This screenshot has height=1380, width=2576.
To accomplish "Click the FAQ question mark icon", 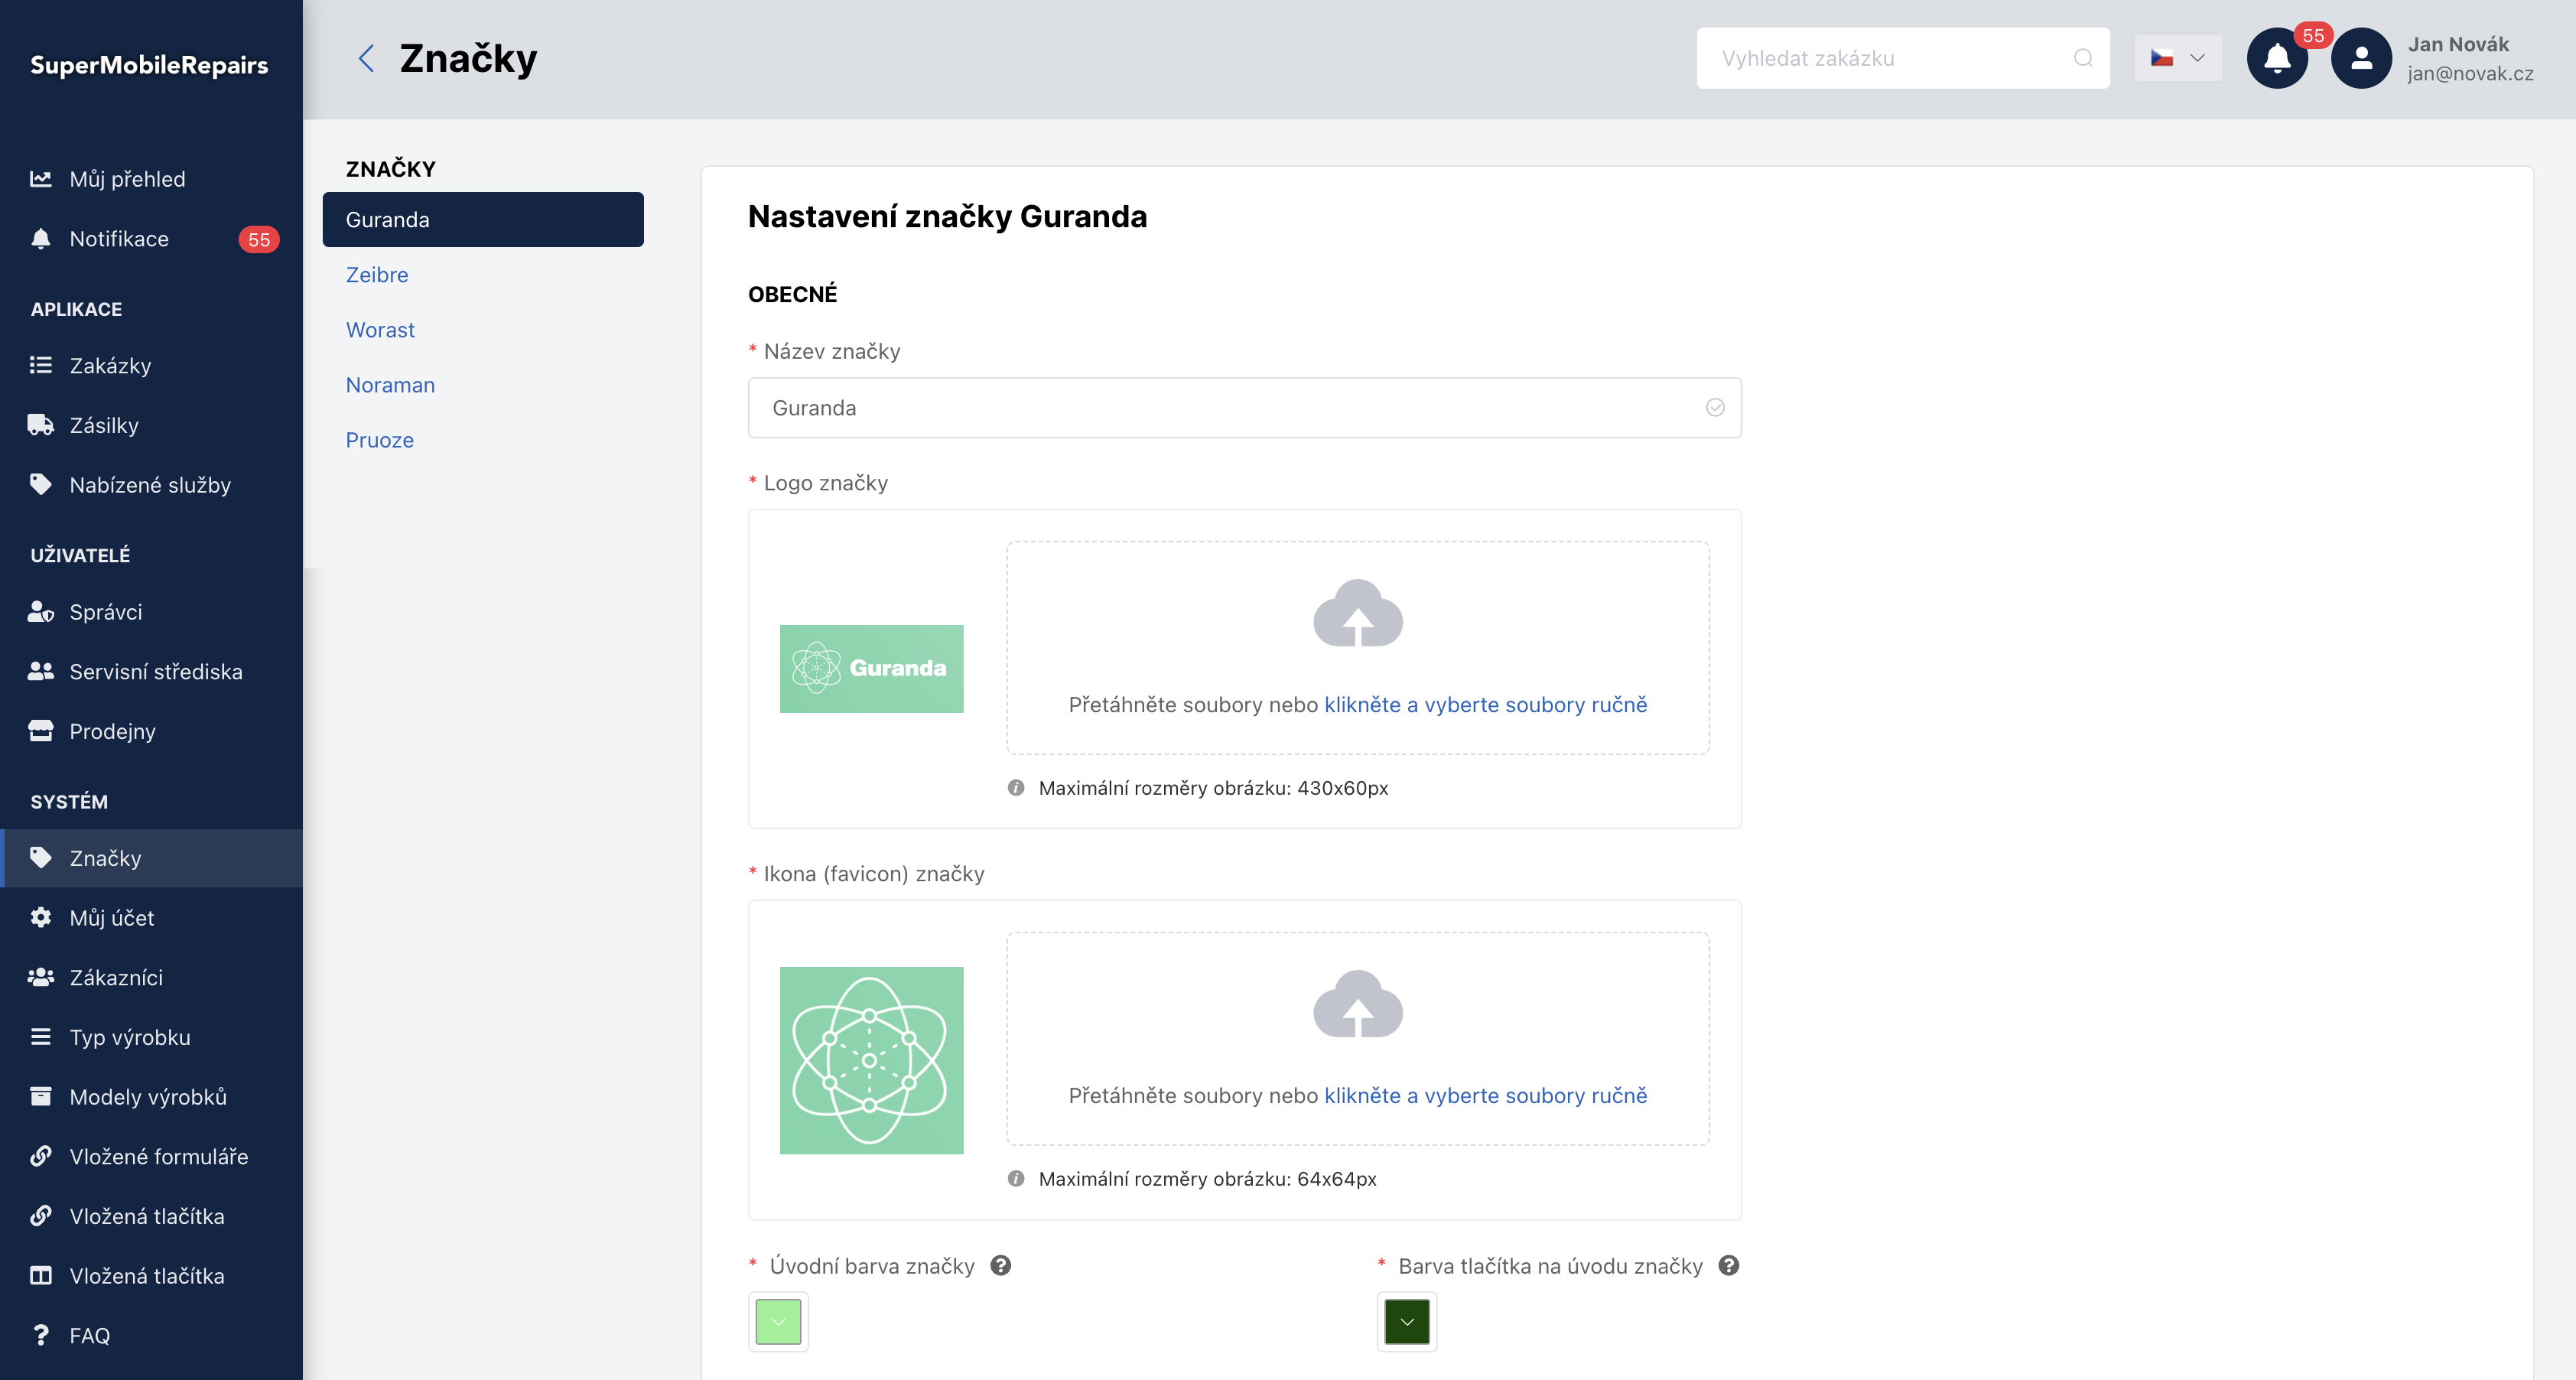I will click(x=40, y=1335).
